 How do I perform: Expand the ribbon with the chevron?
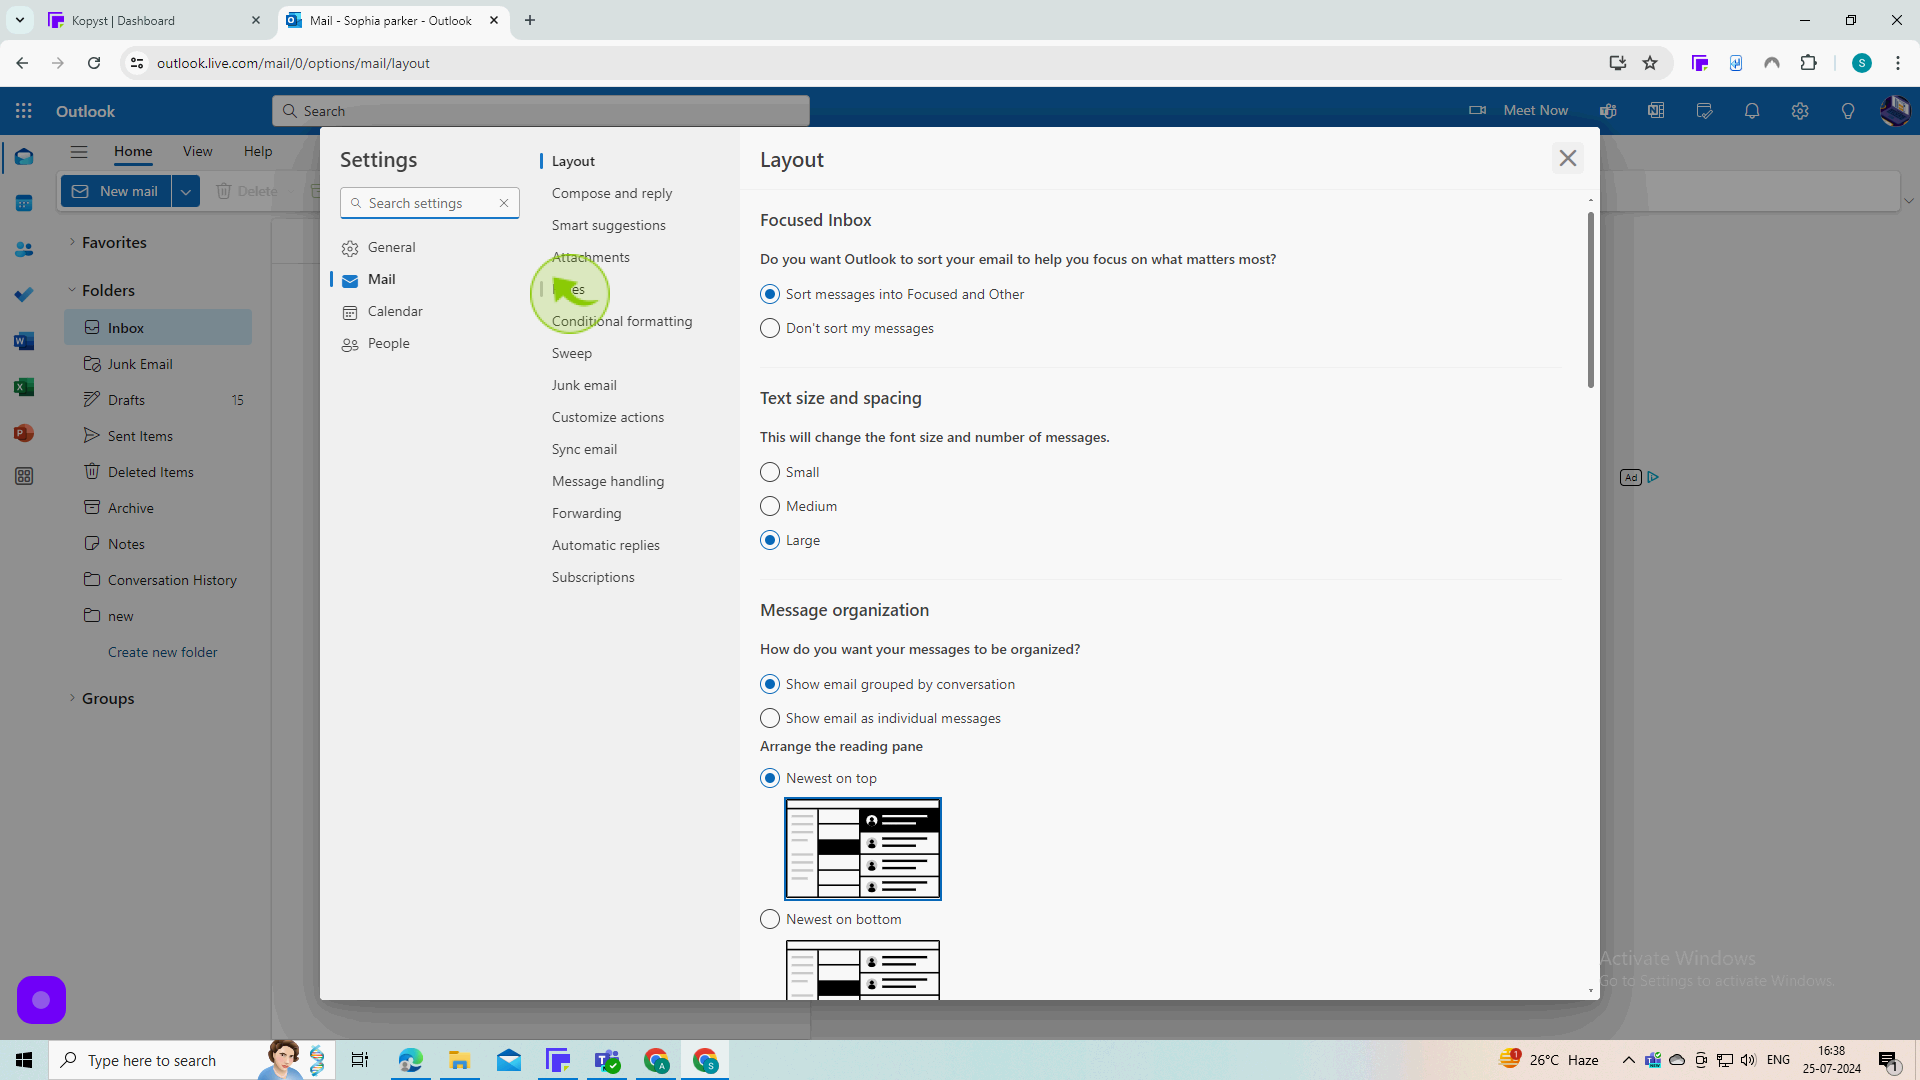click(x=1908, y=200)
